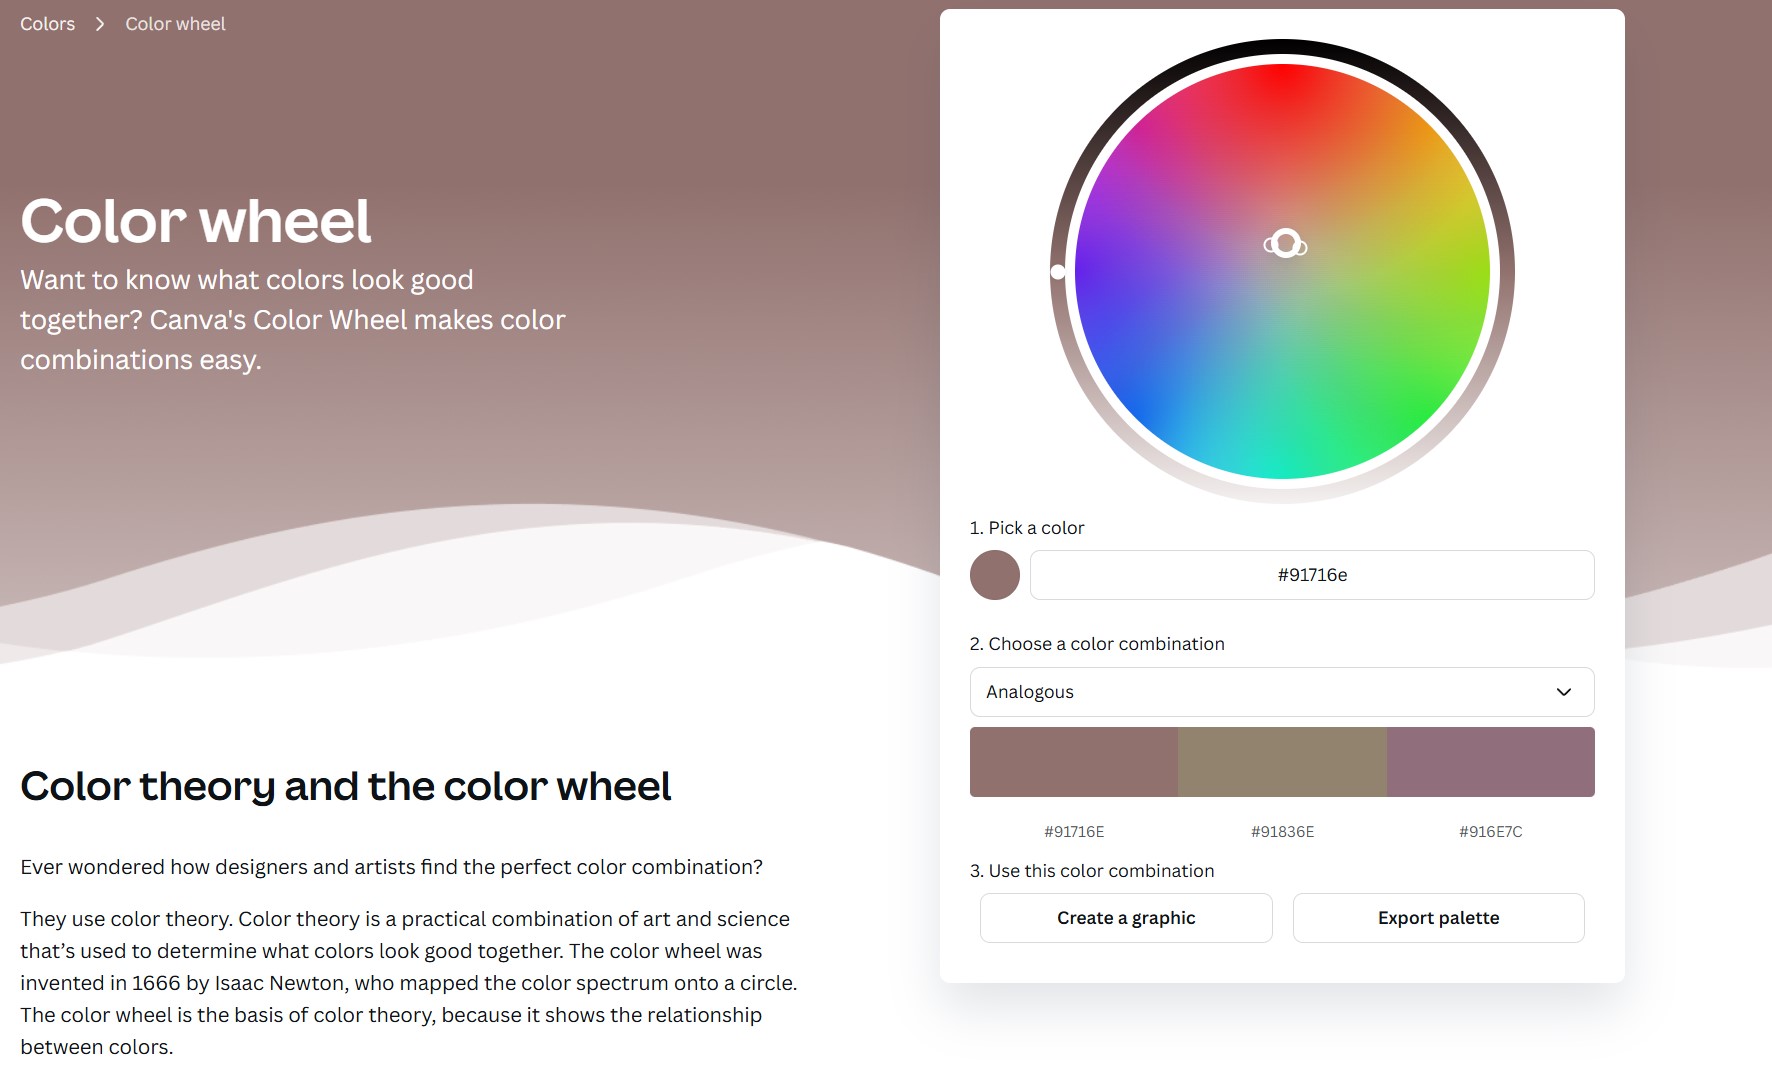Click the Export palette button
1772x1067 pixels.
point(1438,918)
